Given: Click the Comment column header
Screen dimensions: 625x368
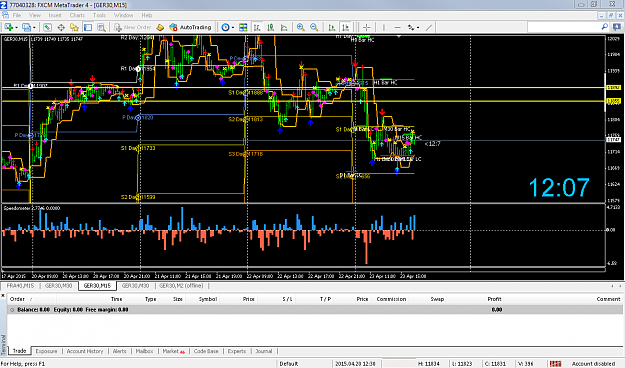Looking at the screenshot, I should pyautogui.click(x=608, y=299).
